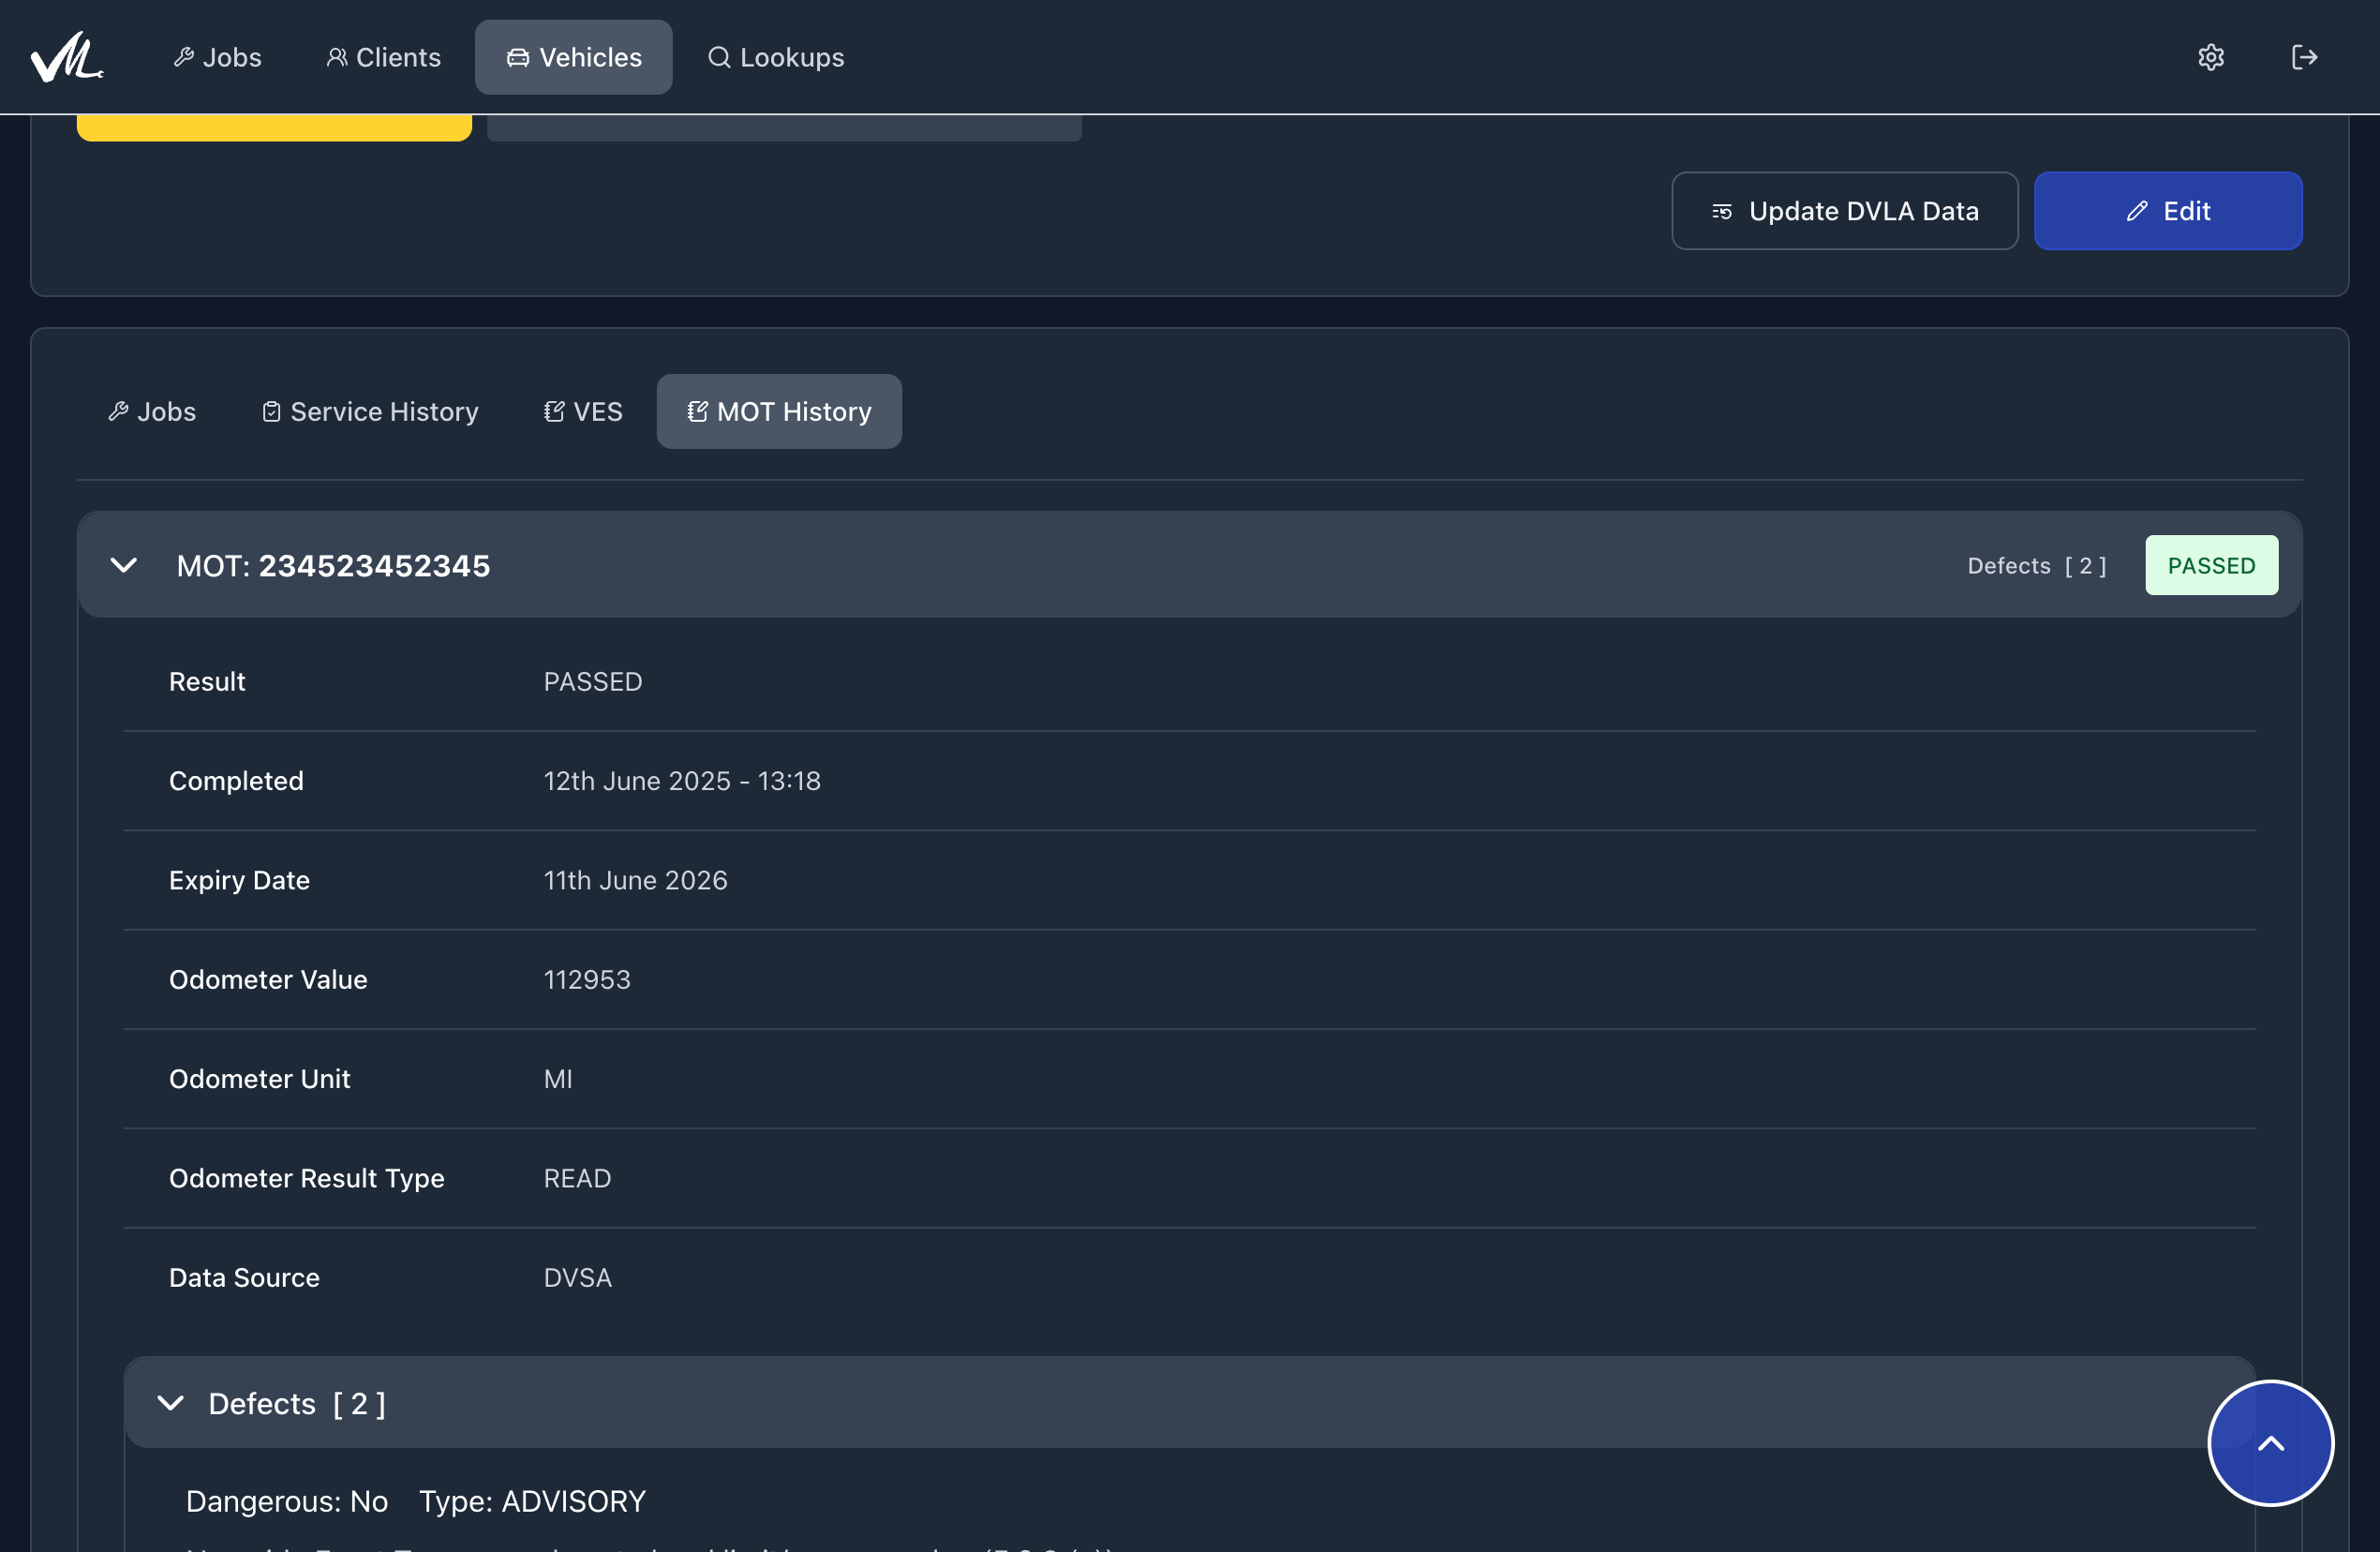
Task: Click the Odometer Result Type field label
Action: point(306,1178)
